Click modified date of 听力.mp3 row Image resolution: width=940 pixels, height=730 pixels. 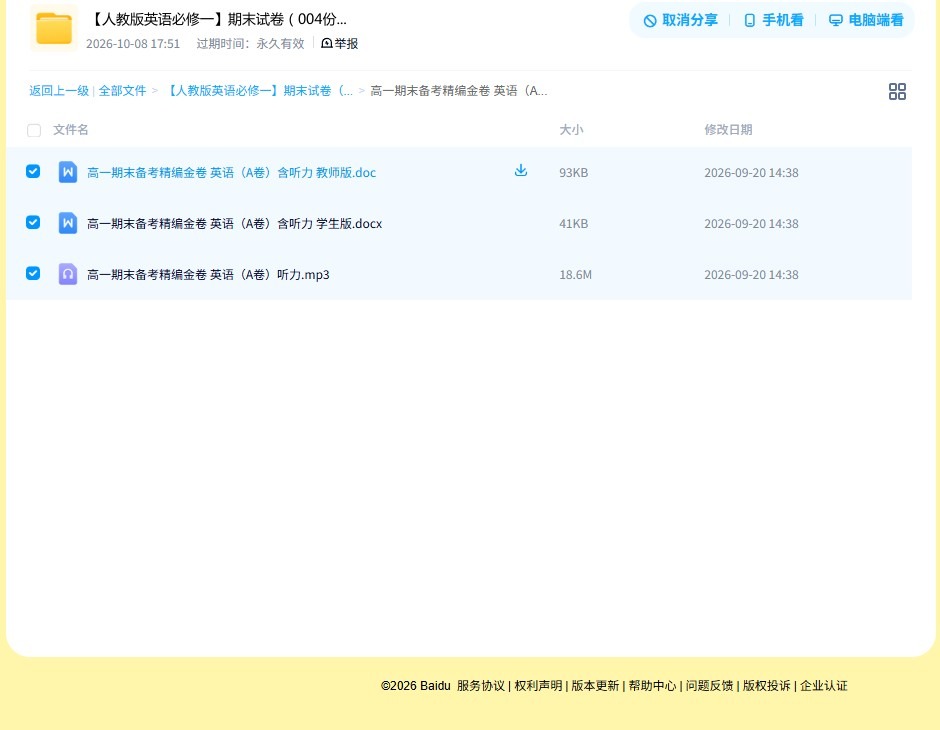coord(751,274)
